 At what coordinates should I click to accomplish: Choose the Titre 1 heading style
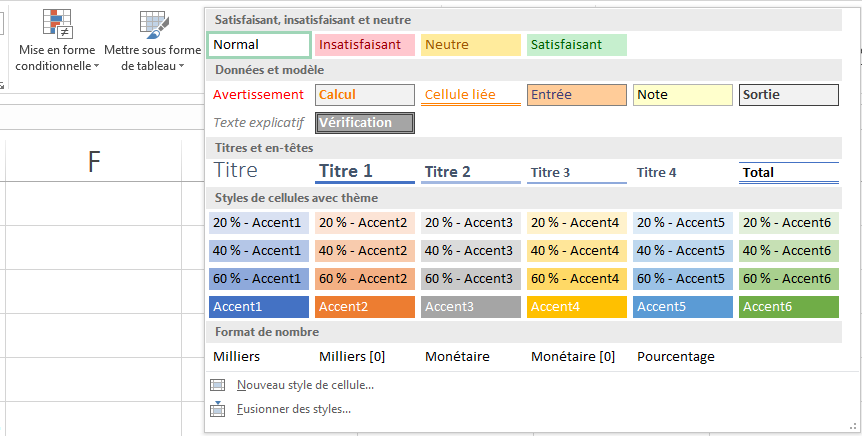(x=365, y=172)
